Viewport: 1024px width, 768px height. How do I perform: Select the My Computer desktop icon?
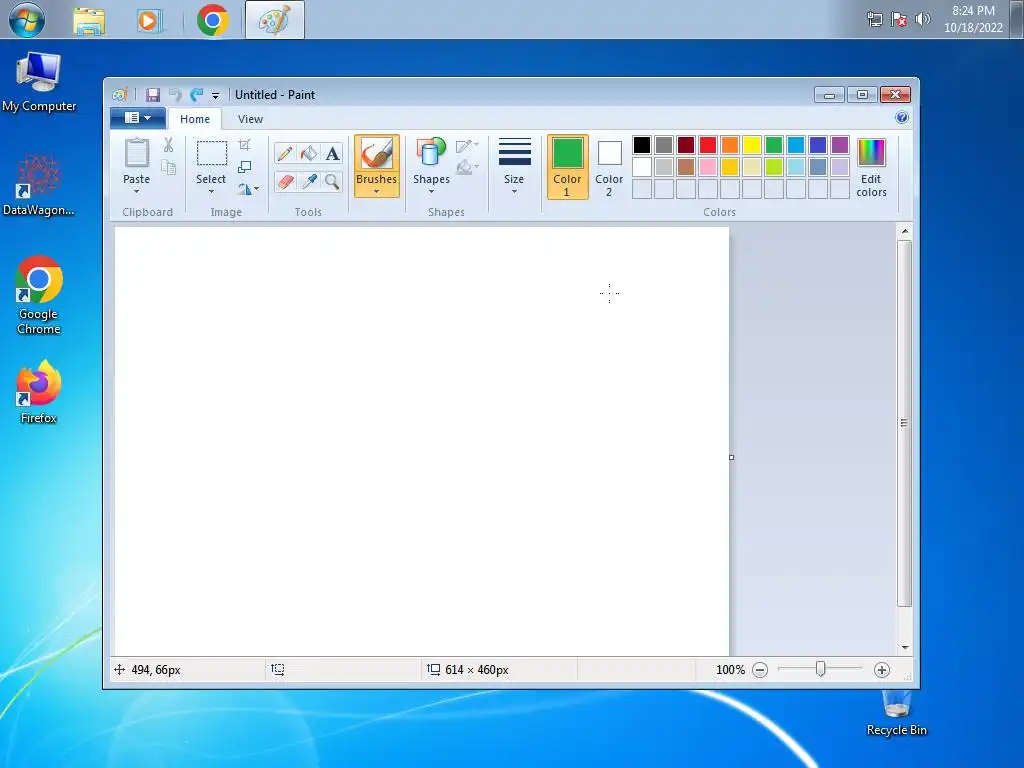(39, 82)
